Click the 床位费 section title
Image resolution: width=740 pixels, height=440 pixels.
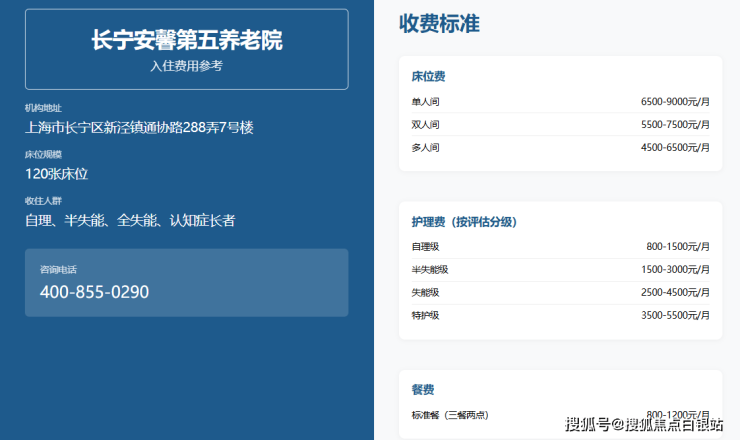[429, 76]
